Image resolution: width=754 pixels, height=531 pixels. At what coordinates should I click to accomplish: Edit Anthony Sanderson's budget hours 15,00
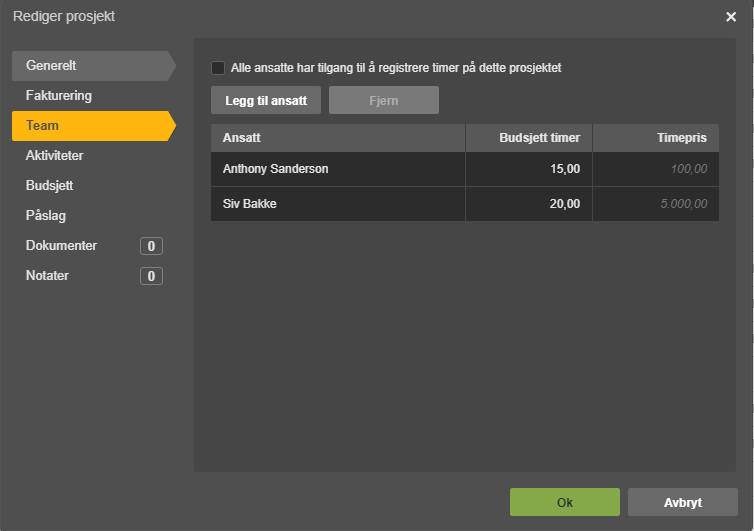[529, 169]
